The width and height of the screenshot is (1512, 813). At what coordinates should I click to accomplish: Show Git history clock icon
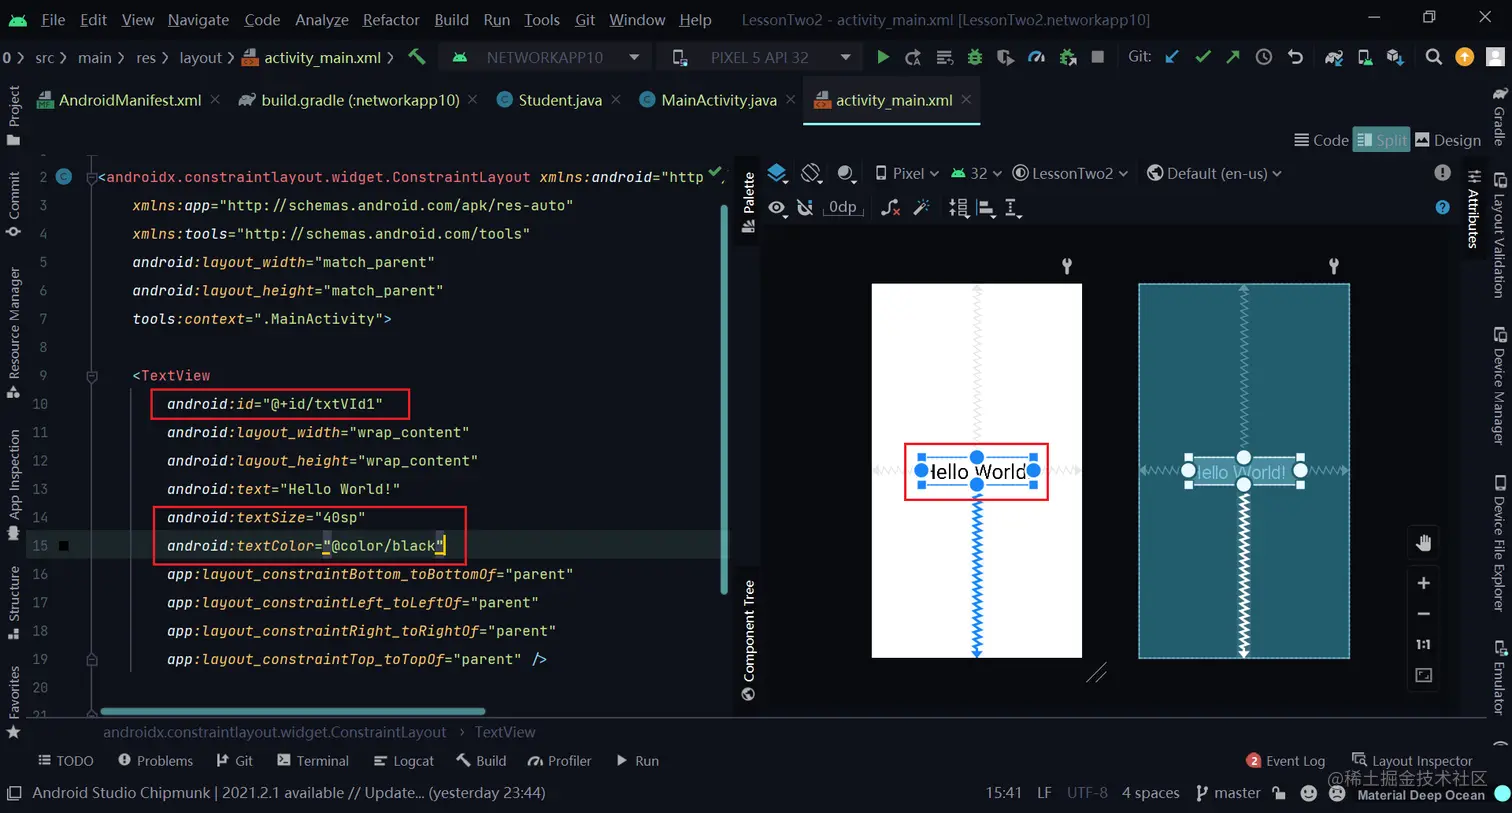1264,57
